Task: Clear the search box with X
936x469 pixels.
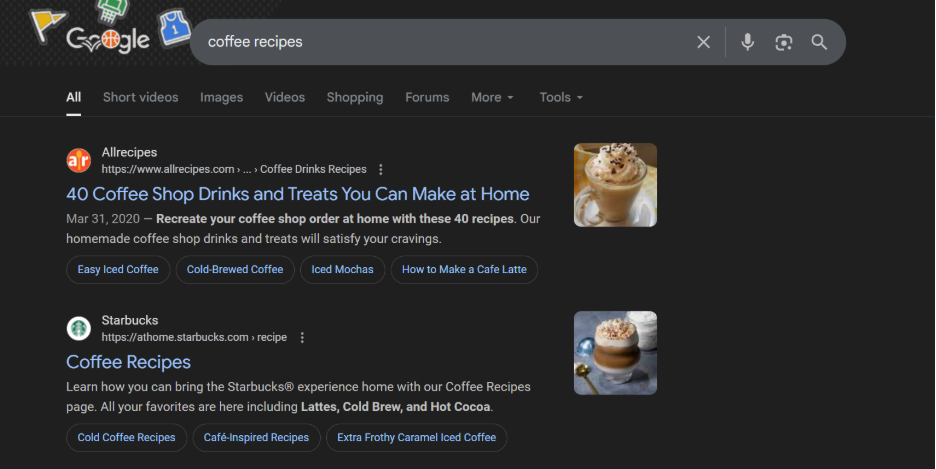Action: pyautogui.click(x=704, y=42)
